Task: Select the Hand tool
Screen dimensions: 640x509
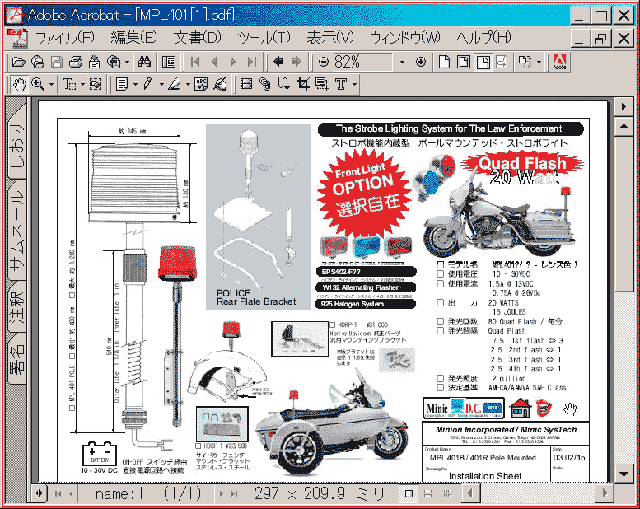Action: [19, 84]
